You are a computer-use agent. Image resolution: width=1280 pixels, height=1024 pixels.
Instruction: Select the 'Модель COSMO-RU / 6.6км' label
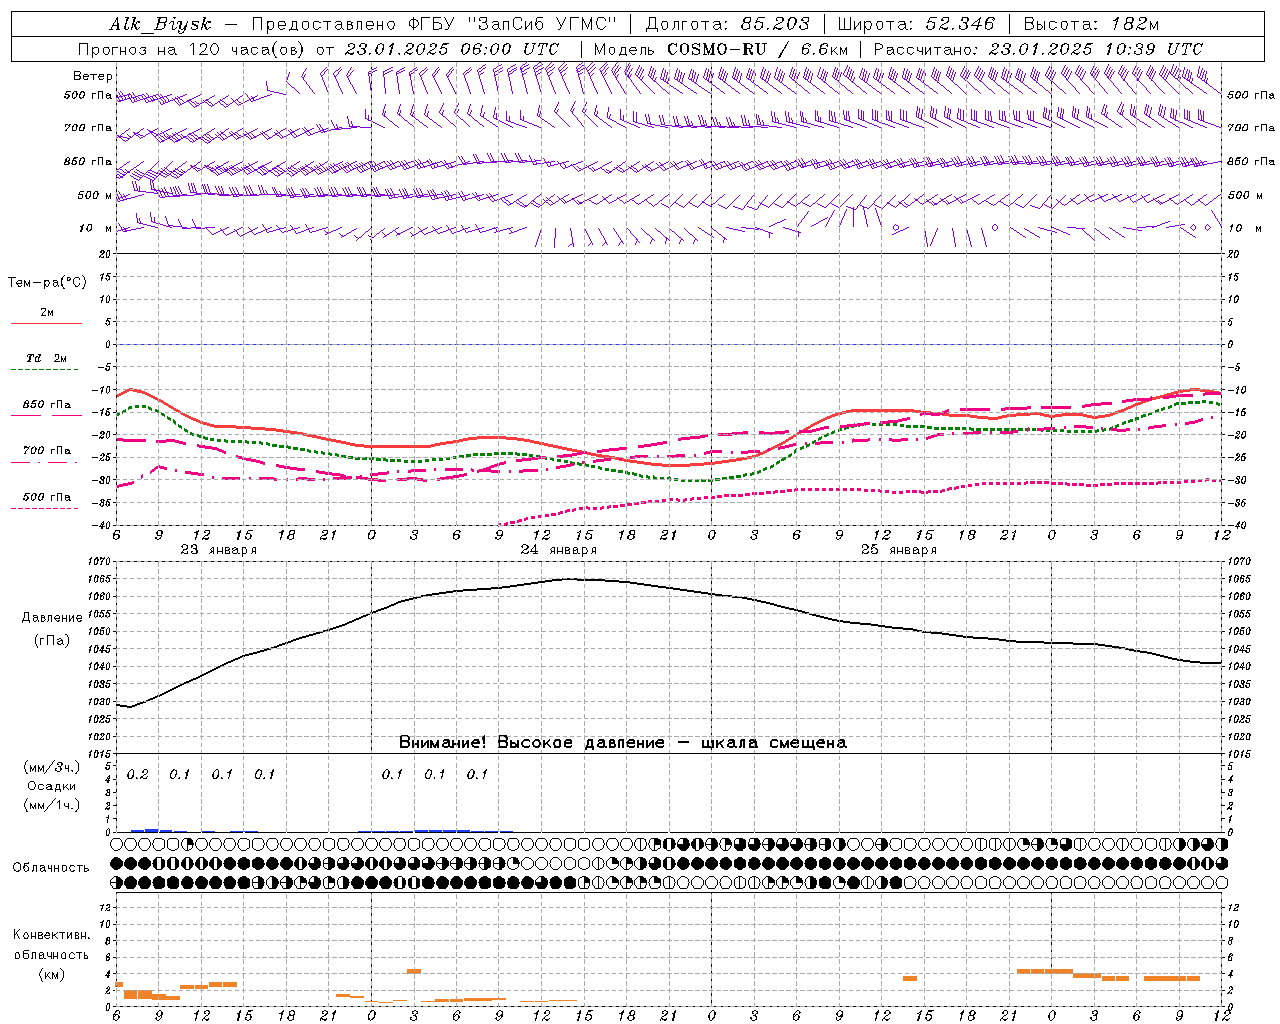click(721, 49)
